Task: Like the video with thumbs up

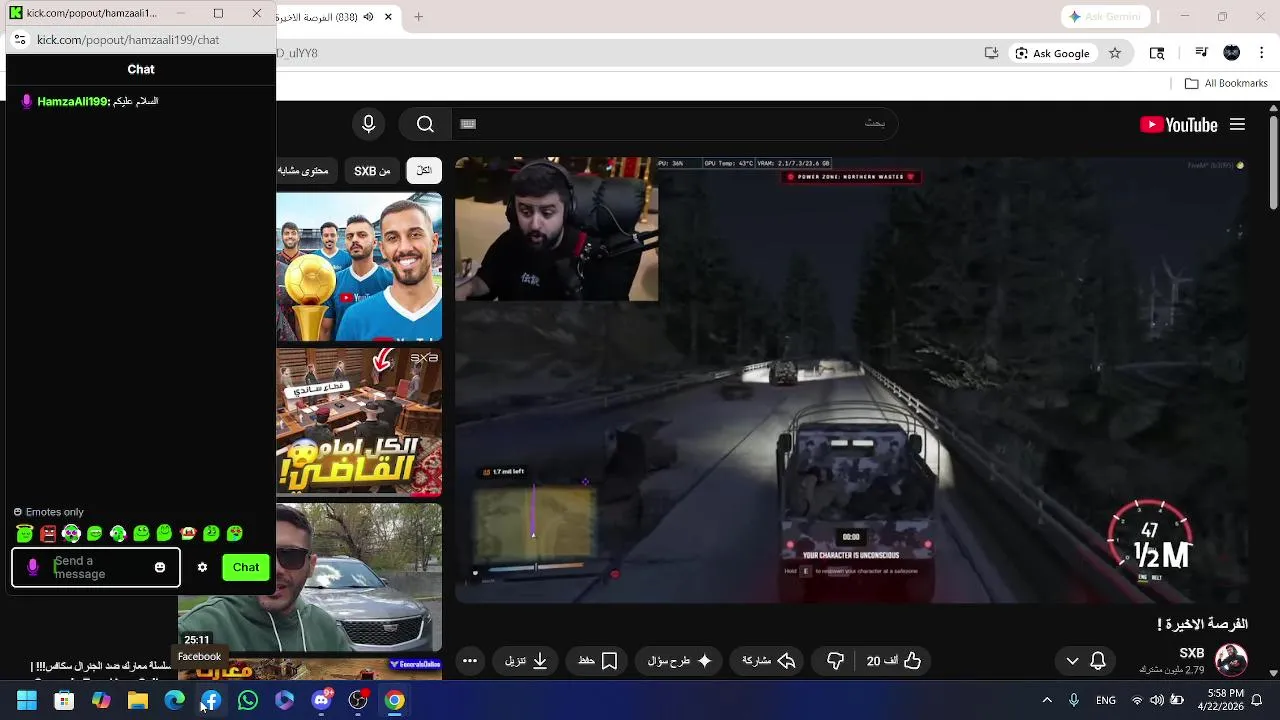Action: tap(894, 661)
